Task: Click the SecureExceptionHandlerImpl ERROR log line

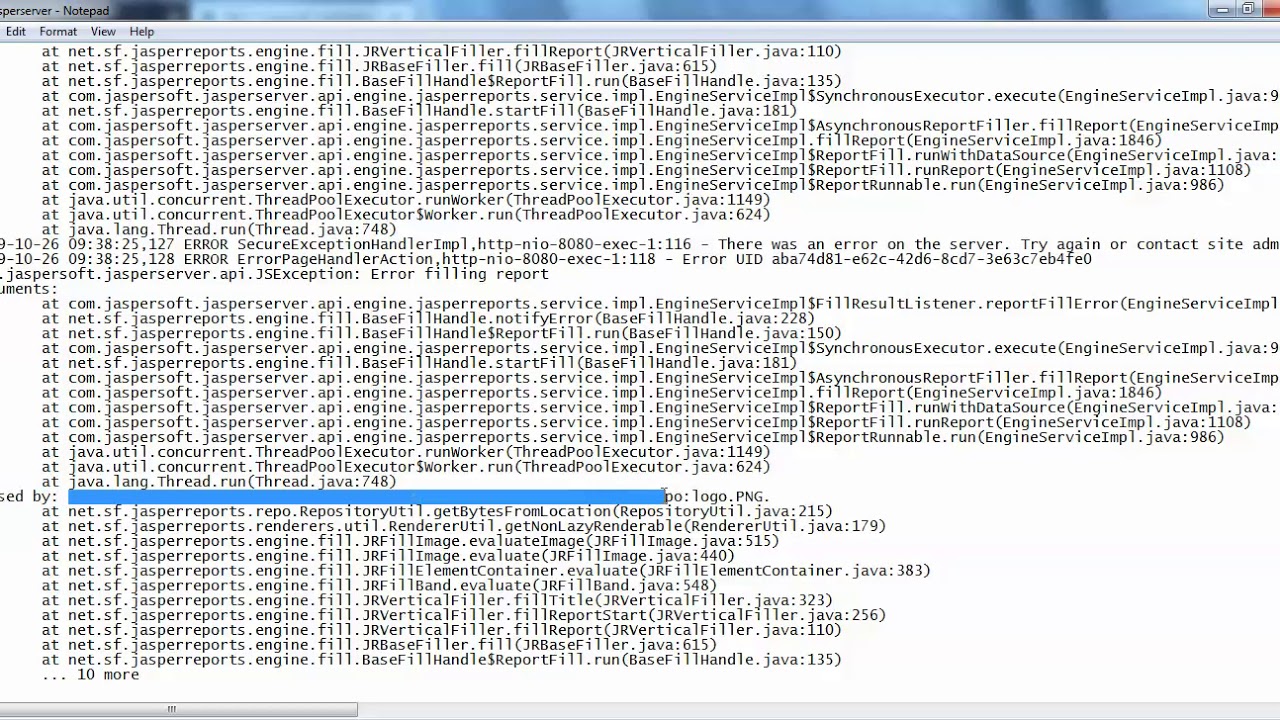Action: click(640, 244)
